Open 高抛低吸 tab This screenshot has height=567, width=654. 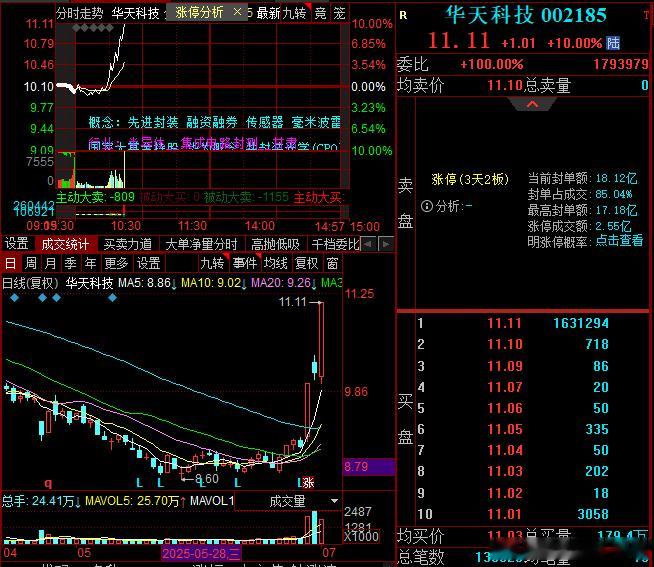coord(275,244)
